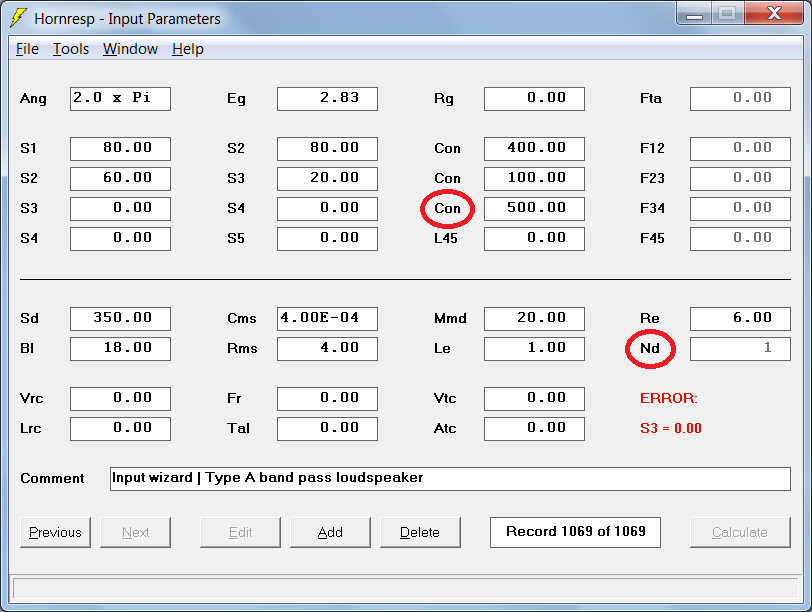This screenshot has width=812, height=612.
Task: Click the Rms field with 4.00
Action: pyautogui.click(x=327, y=349)
